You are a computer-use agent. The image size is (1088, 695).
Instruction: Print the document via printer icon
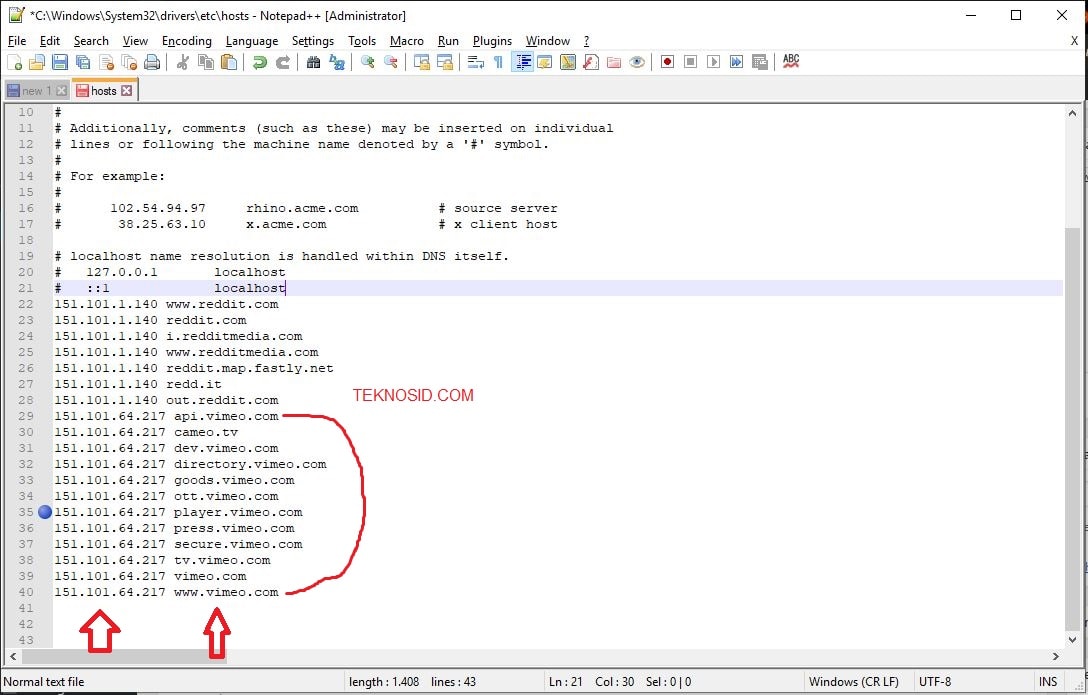152,62
